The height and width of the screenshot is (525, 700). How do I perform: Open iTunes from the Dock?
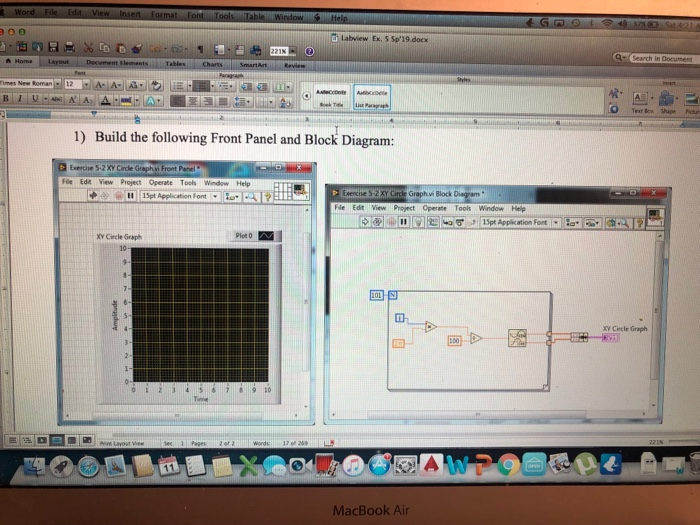pos(353,466)
